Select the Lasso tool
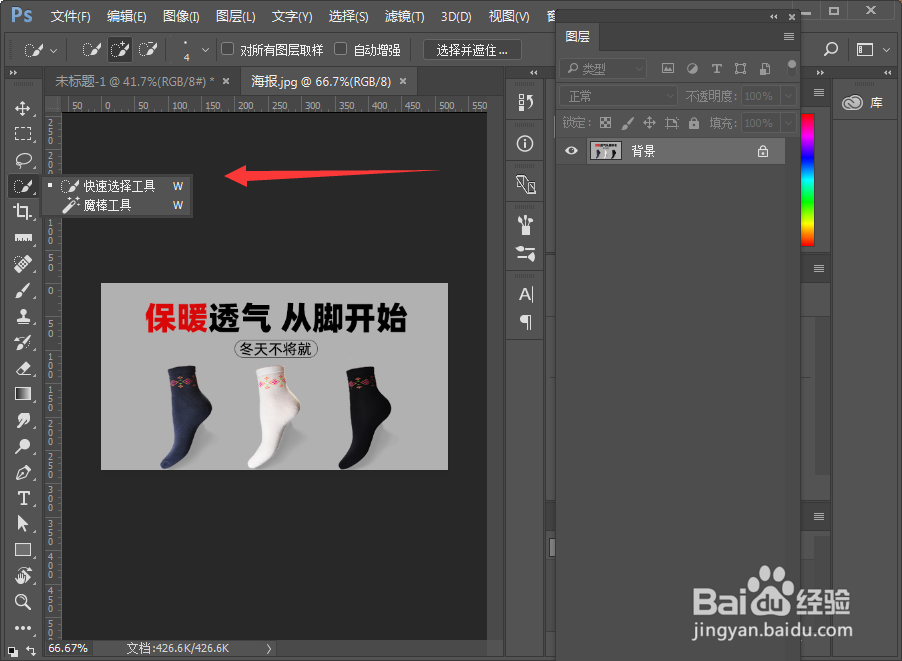 (x=23, y=160)
